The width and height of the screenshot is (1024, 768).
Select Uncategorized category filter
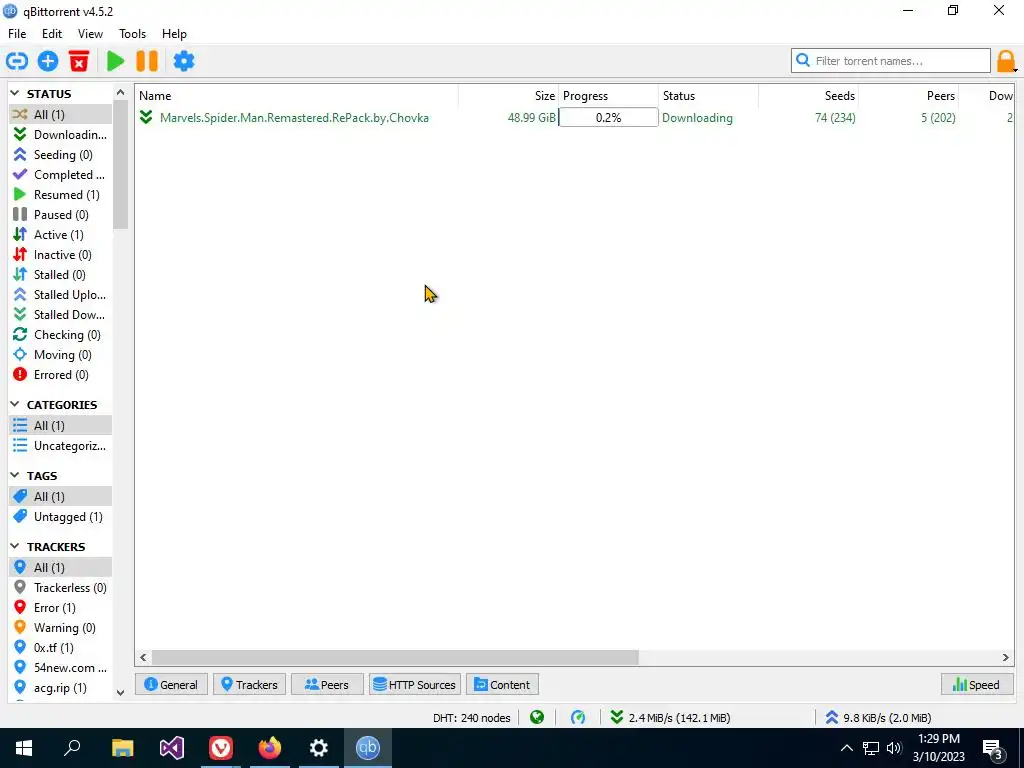coord(61,446)
